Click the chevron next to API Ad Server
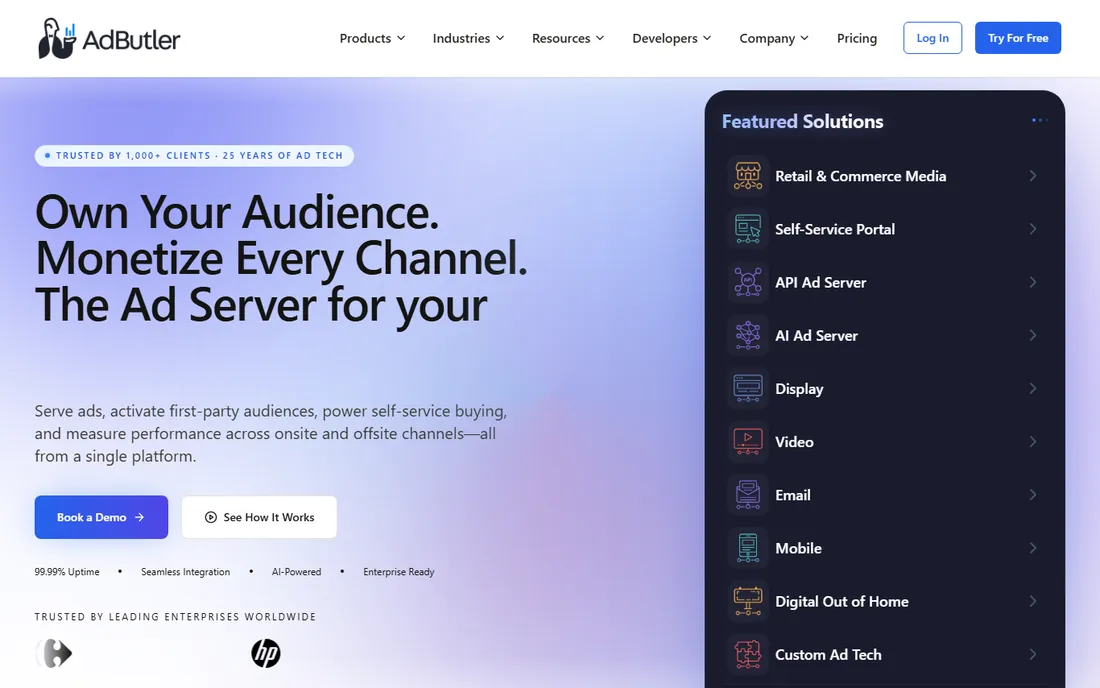 pos(1033,283)
